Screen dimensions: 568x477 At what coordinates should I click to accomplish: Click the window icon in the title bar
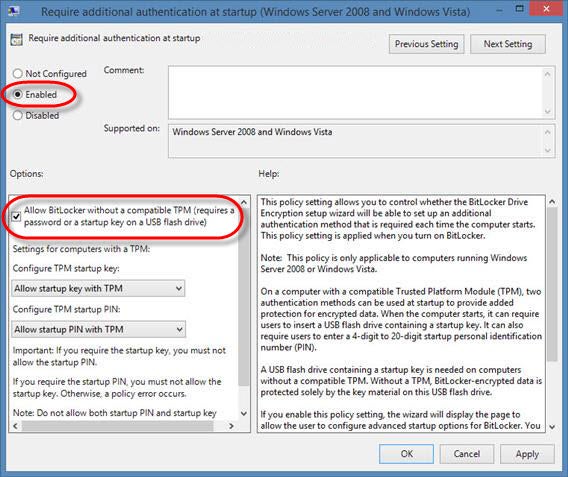tap(14, 12)
